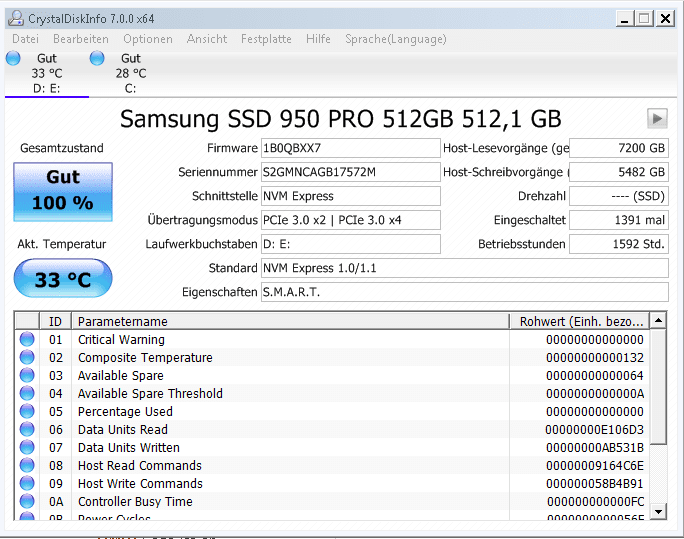
Task: Click status icon of Percentage Used row
Action: click(x=27, y=411)
